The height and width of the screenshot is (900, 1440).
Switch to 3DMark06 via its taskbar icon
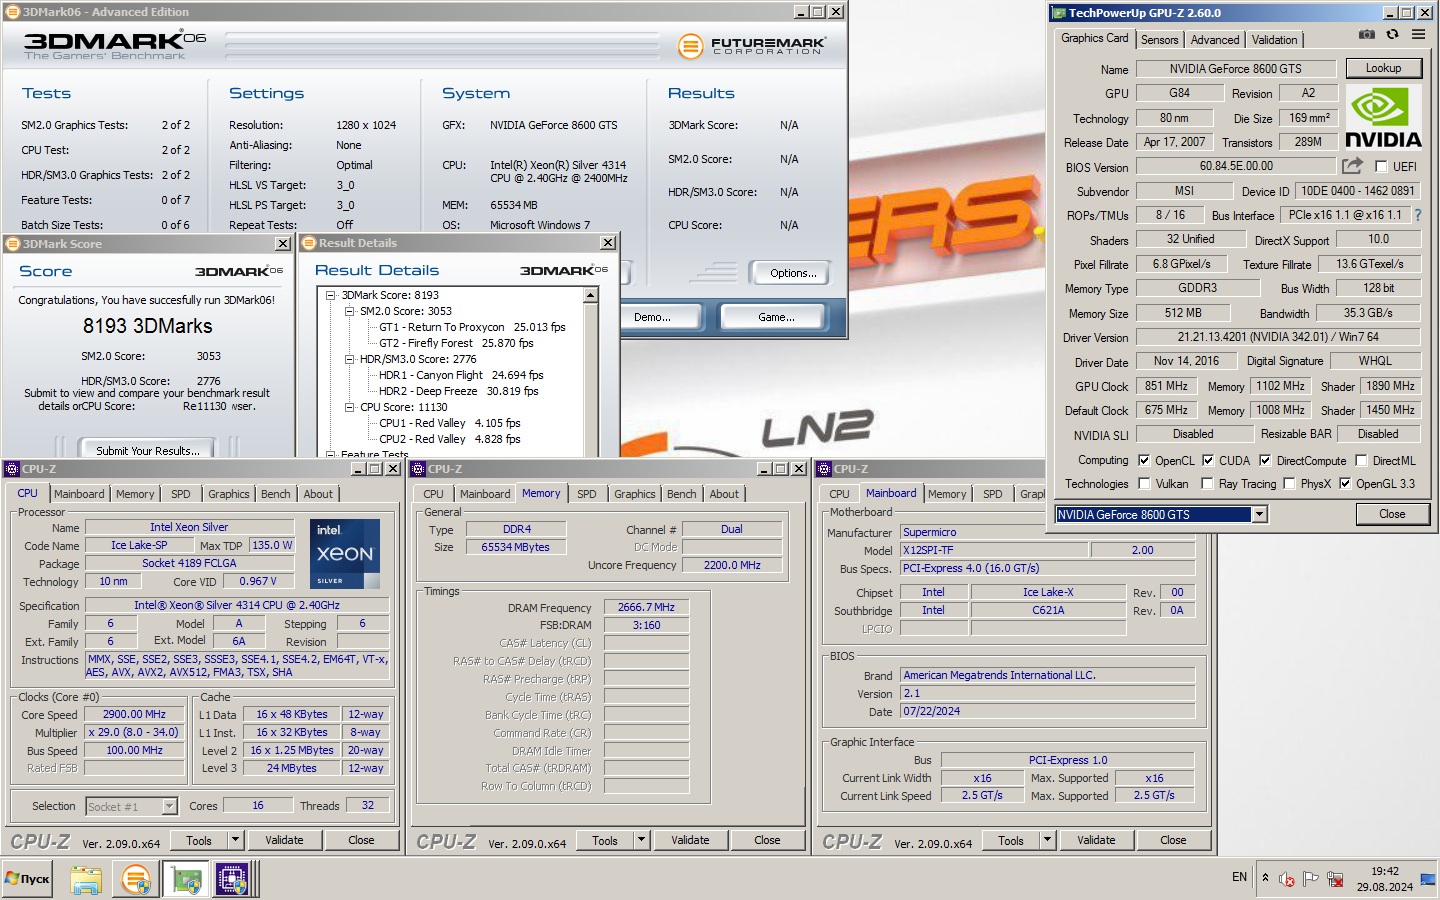[136, 880]
